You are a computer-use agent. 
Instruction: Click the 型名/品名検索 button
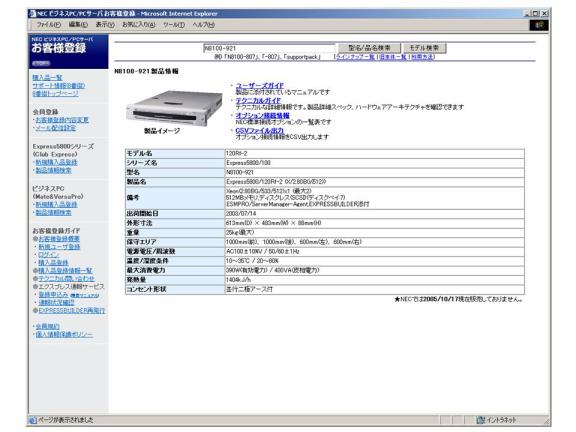pyautogui.click(x=369, y=48)
